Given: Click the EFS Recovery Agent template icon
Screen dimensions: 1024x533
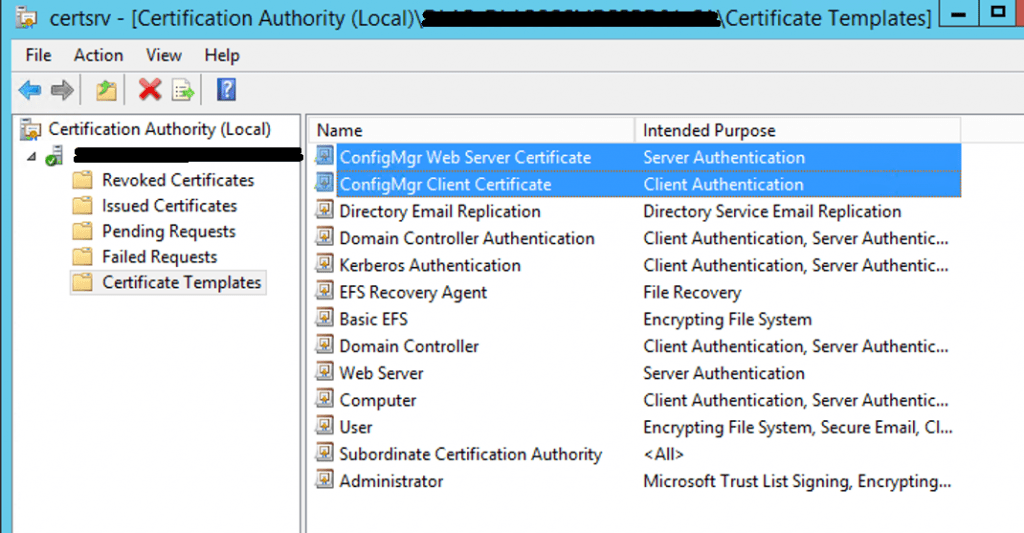Looking at the screenshot, I should click(x=325, y=290).
